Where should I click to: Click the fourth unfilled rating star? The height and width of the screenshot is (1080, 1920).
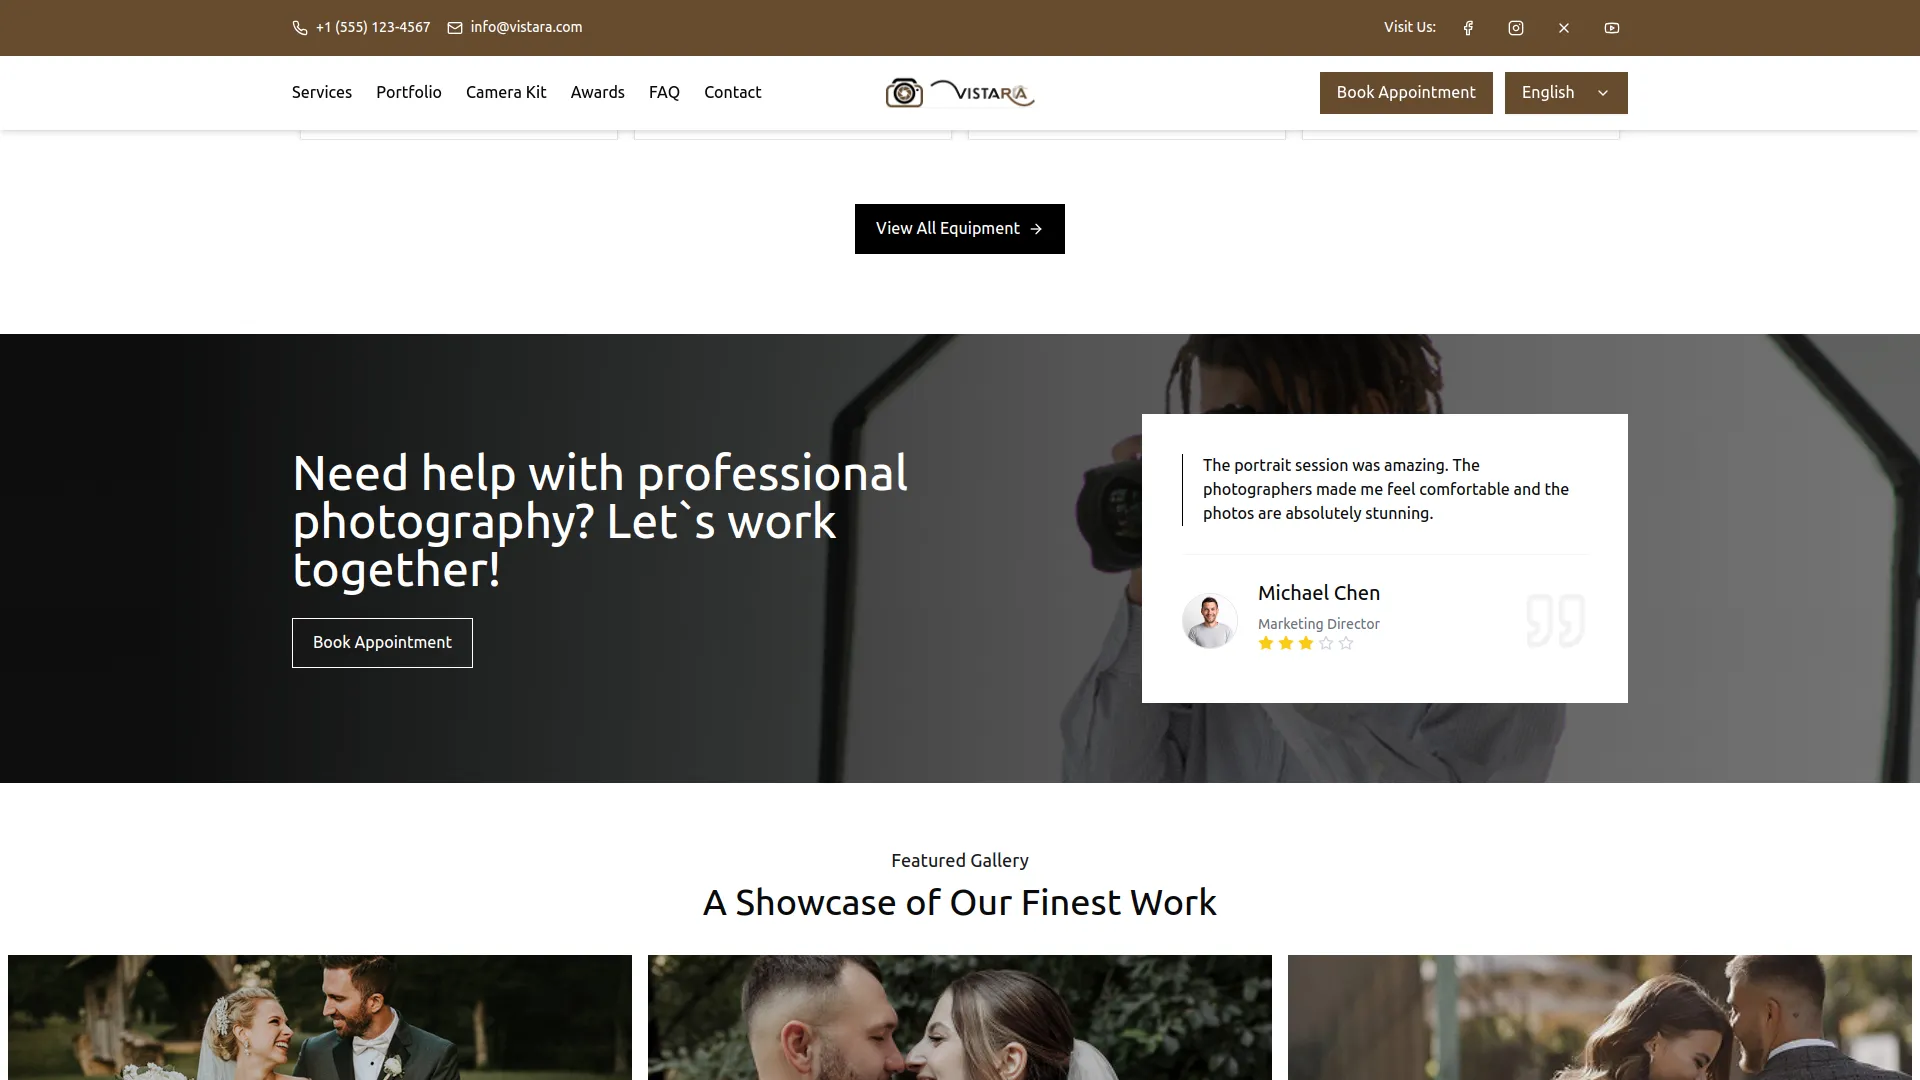click(1325, 643)
